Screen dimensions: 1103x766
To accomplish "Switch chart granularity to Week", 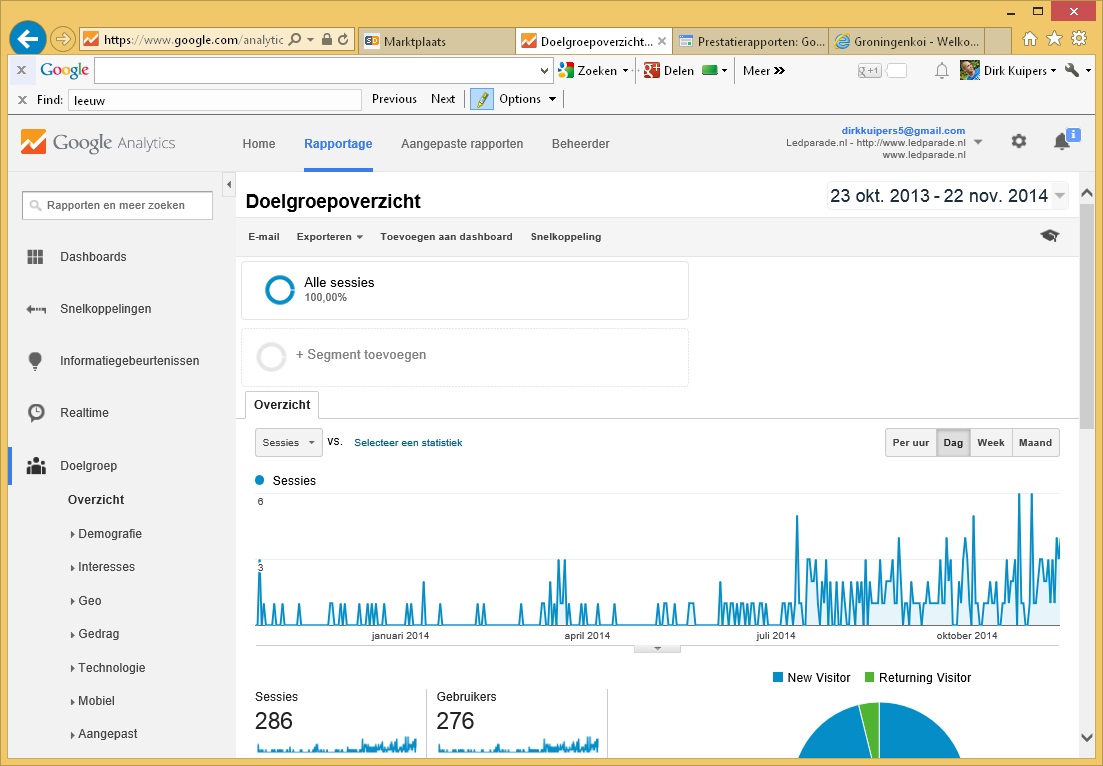I will [x=991, y=442].
